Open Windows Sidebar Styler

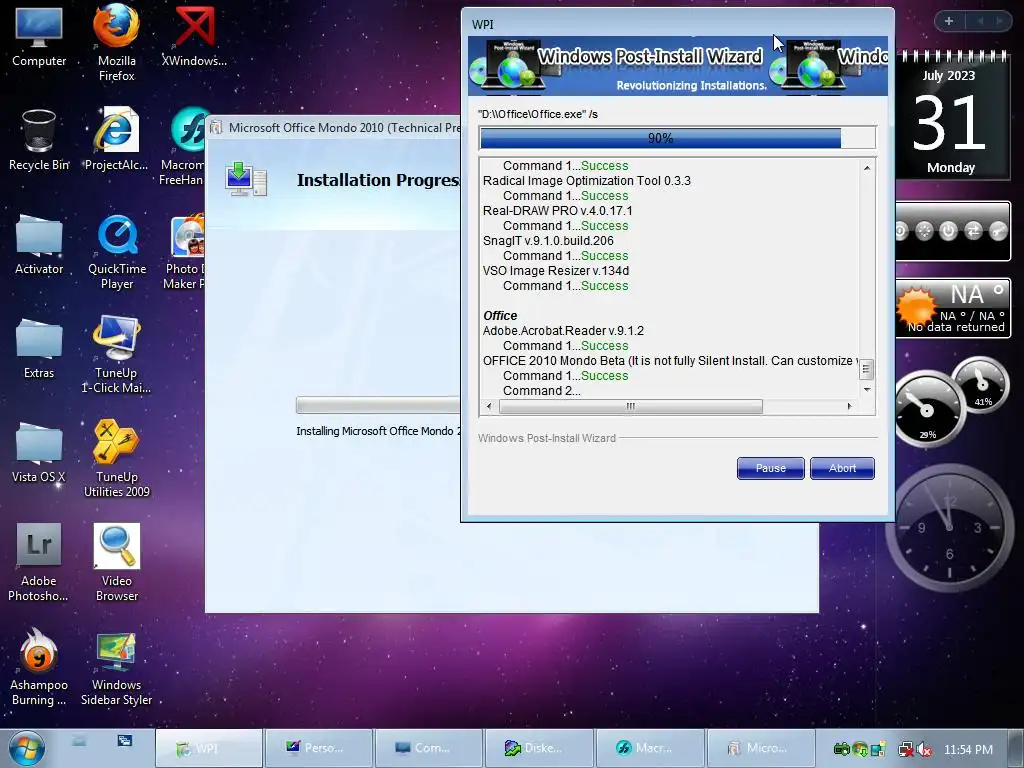point(116,669)
